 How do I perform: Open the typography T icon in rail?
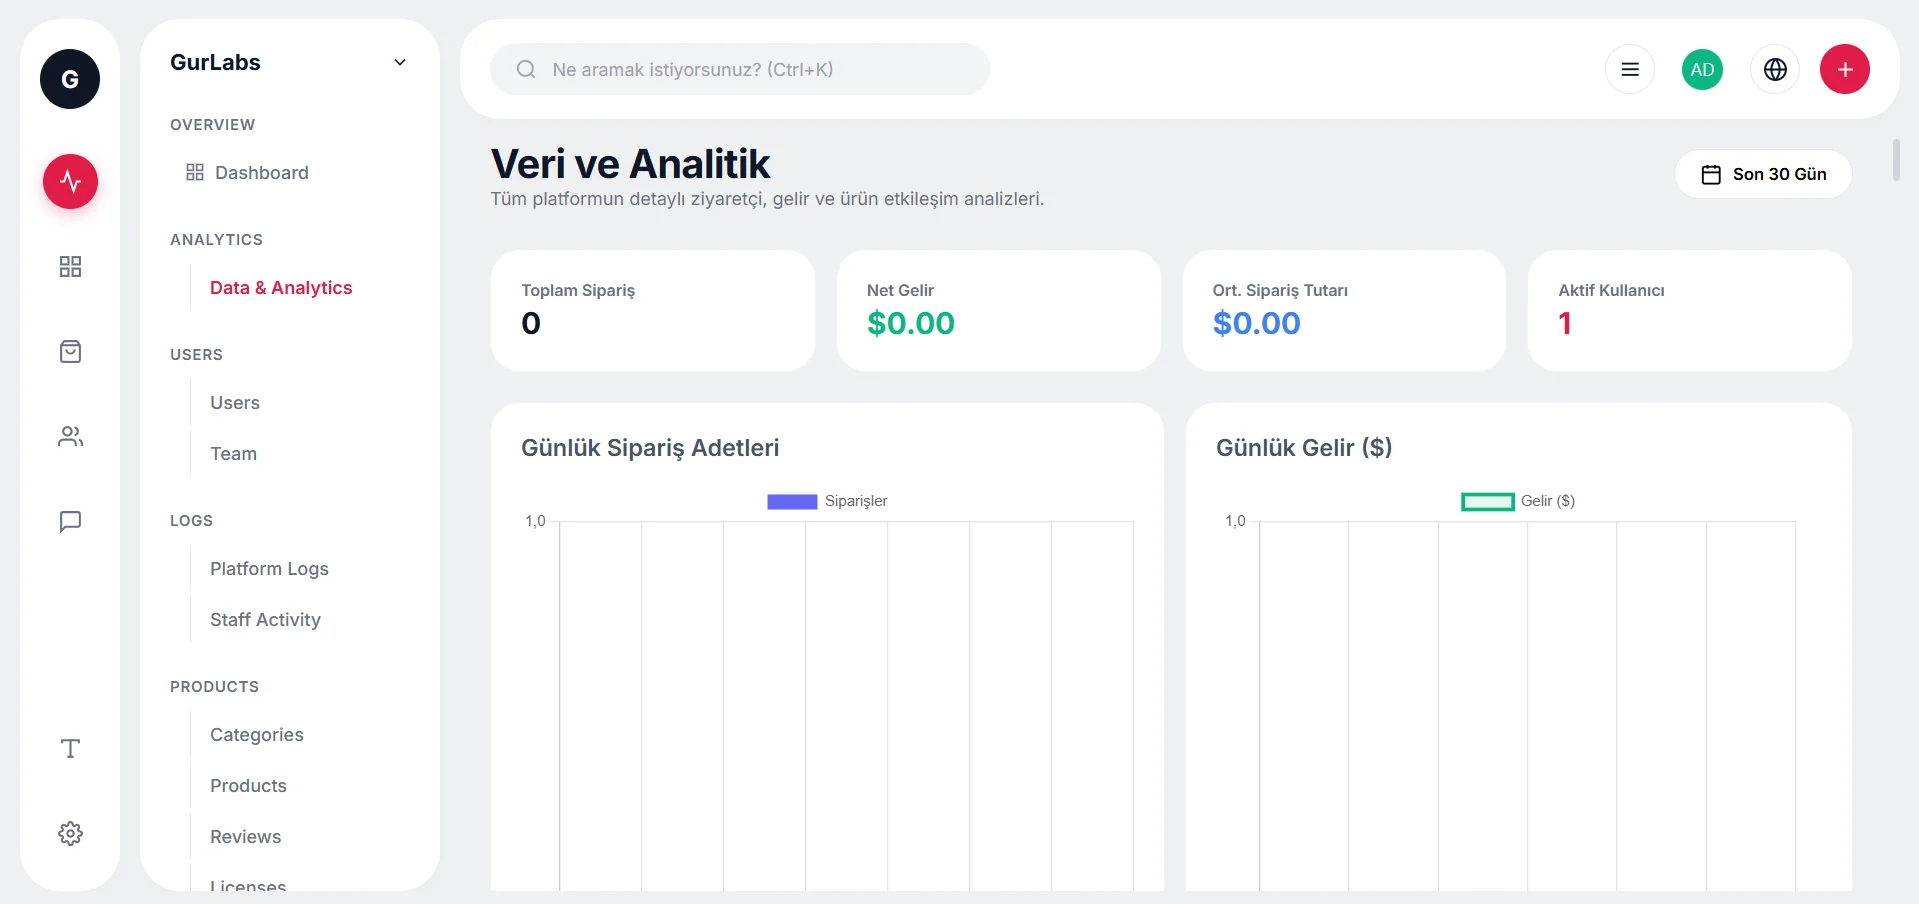(x=70, y=748)
